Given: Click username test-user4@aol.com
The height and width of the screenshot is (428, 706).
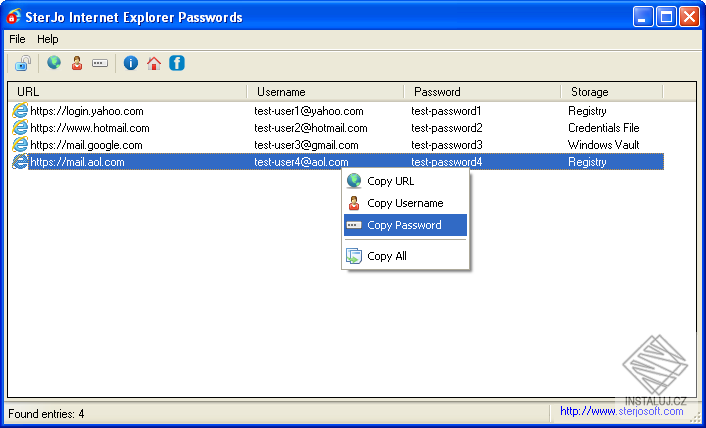Looking at the screenshot, I should pyautogui.click(x=301, y=162).
